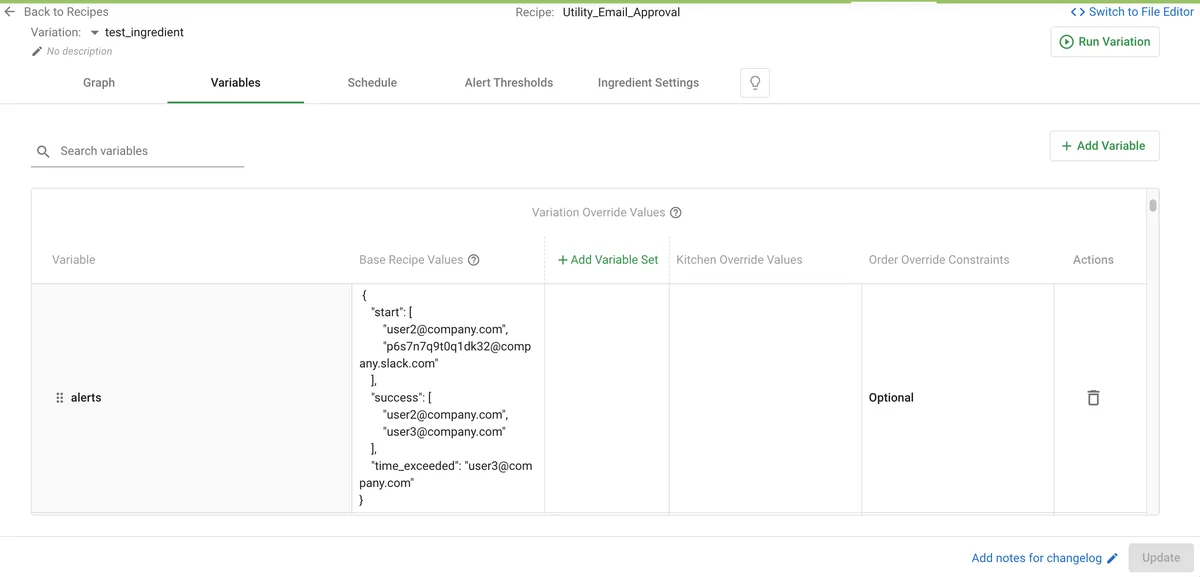Grab the drag handle beside the alerts variable
This screenshot has width=1200, height=577.
click(58, 397)
